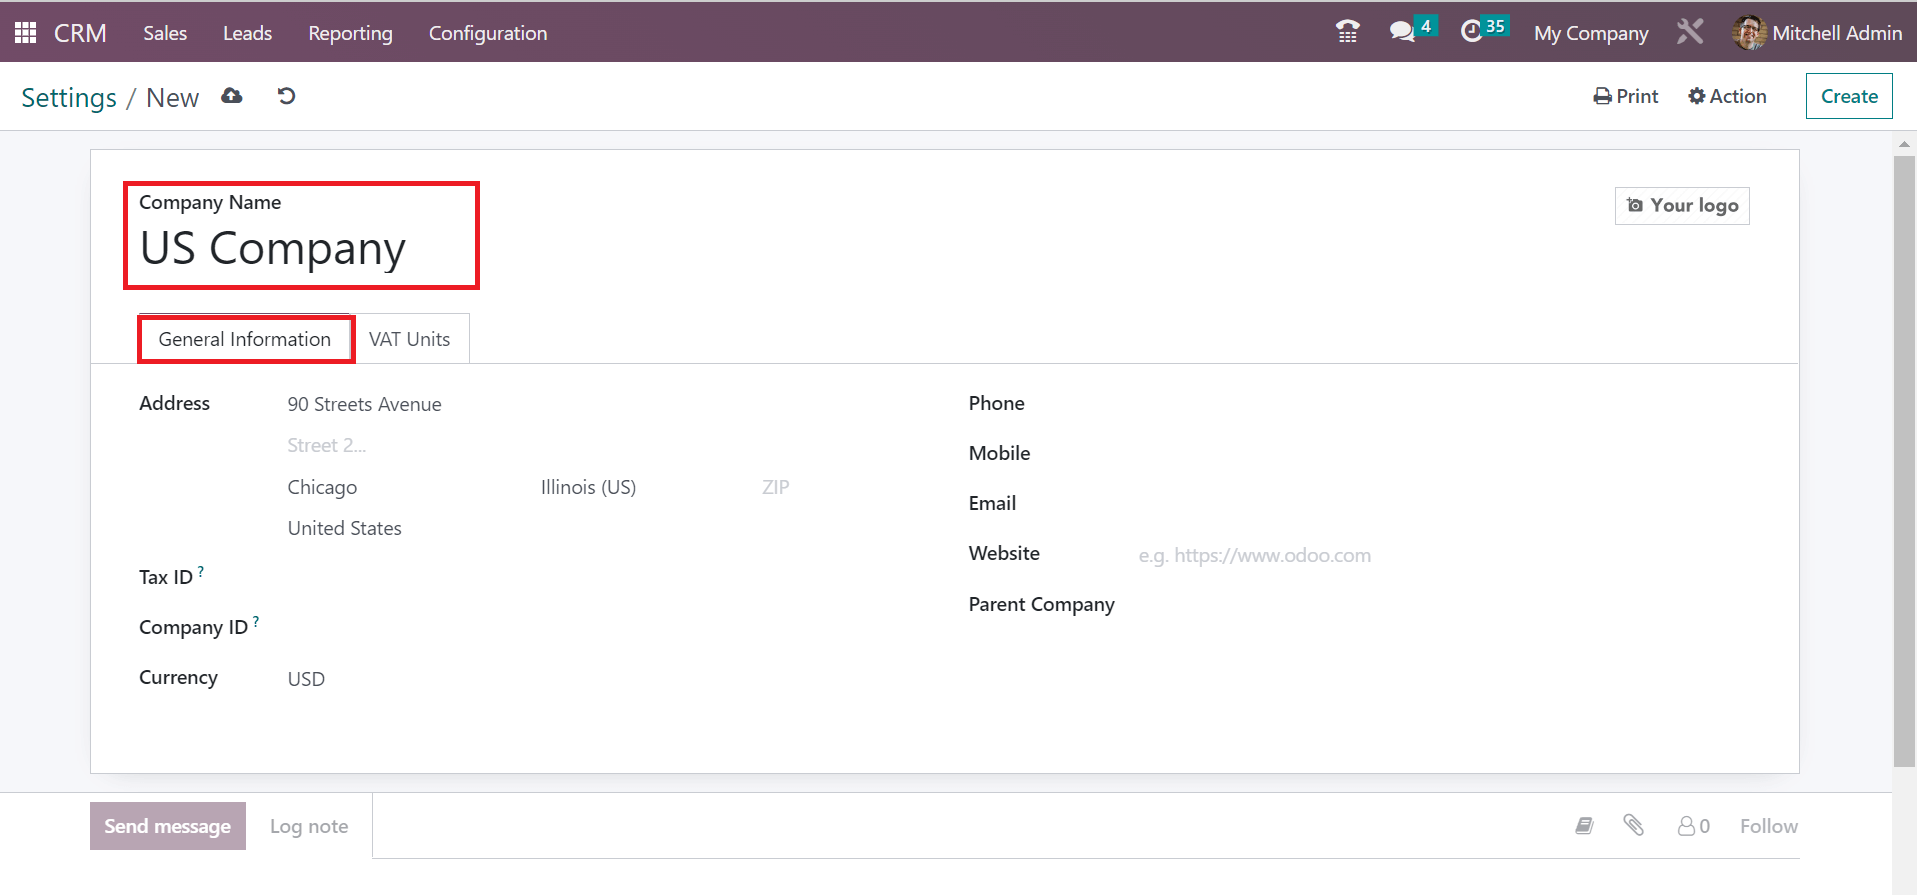Open the Configuration menu

(488, 33)
